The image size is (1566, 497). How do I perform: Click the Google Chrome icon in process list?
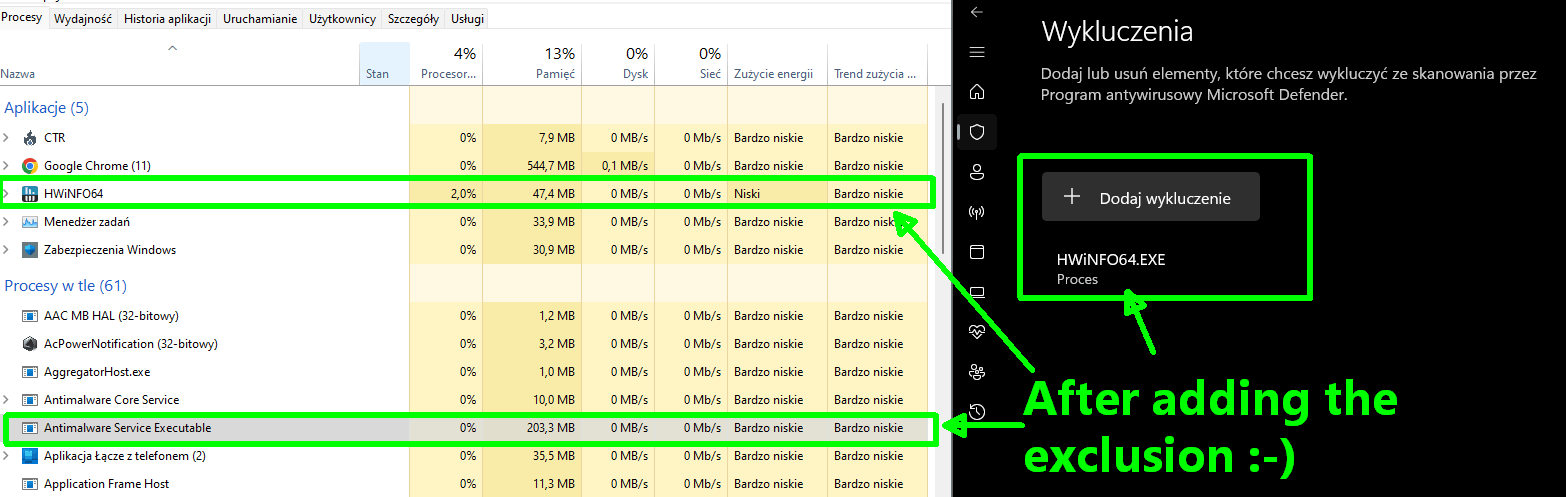click(x=30, y=166)
